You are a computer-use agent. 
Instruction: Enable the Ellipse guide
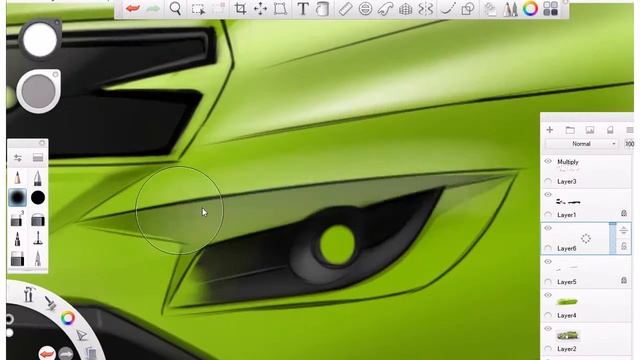(x=365, y=9)
